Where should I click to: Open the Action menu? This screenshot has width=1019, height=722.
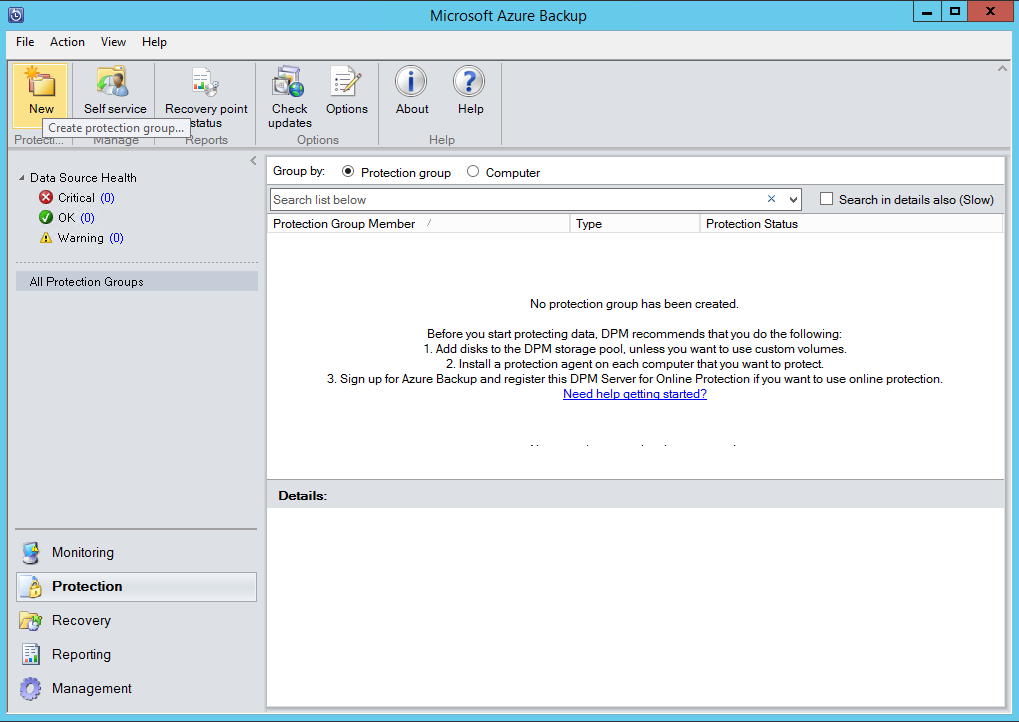67,42
